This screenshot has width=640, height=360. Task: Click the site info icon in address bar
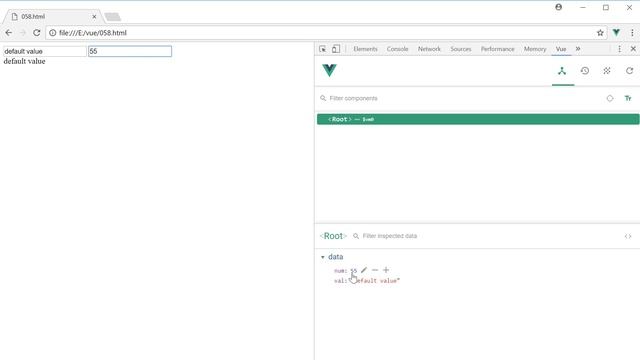pyautogui.click(x=53, y=33)
